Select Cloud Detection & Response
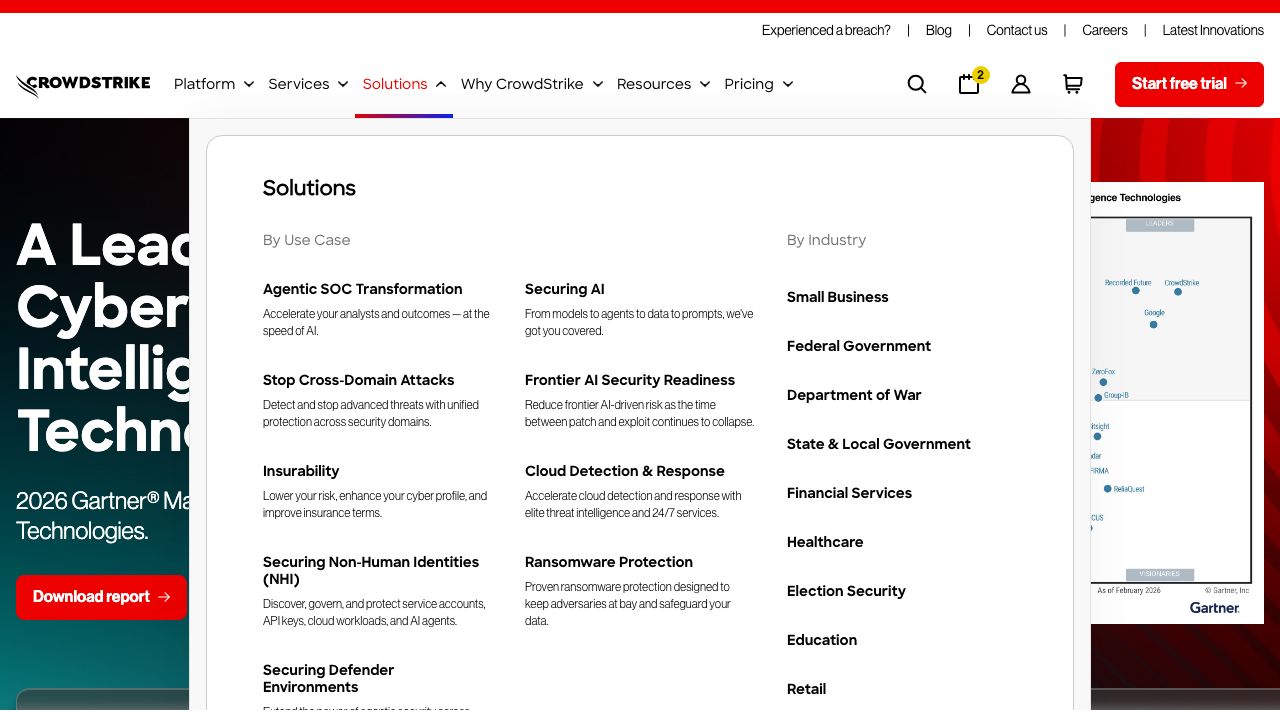Image resolution: width=1280 pixels, height=720 pixels. [x=625, y=471]
